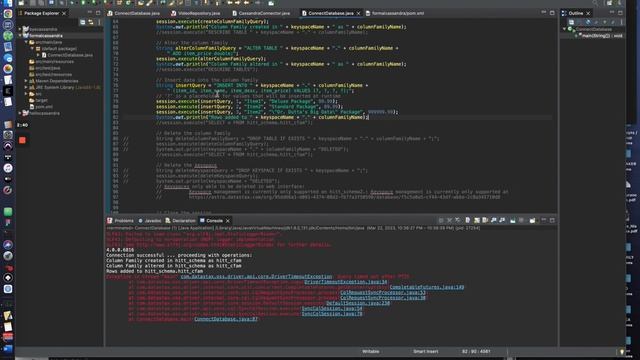
Task: Close the Package Explorer view
Action: (64, 13)
